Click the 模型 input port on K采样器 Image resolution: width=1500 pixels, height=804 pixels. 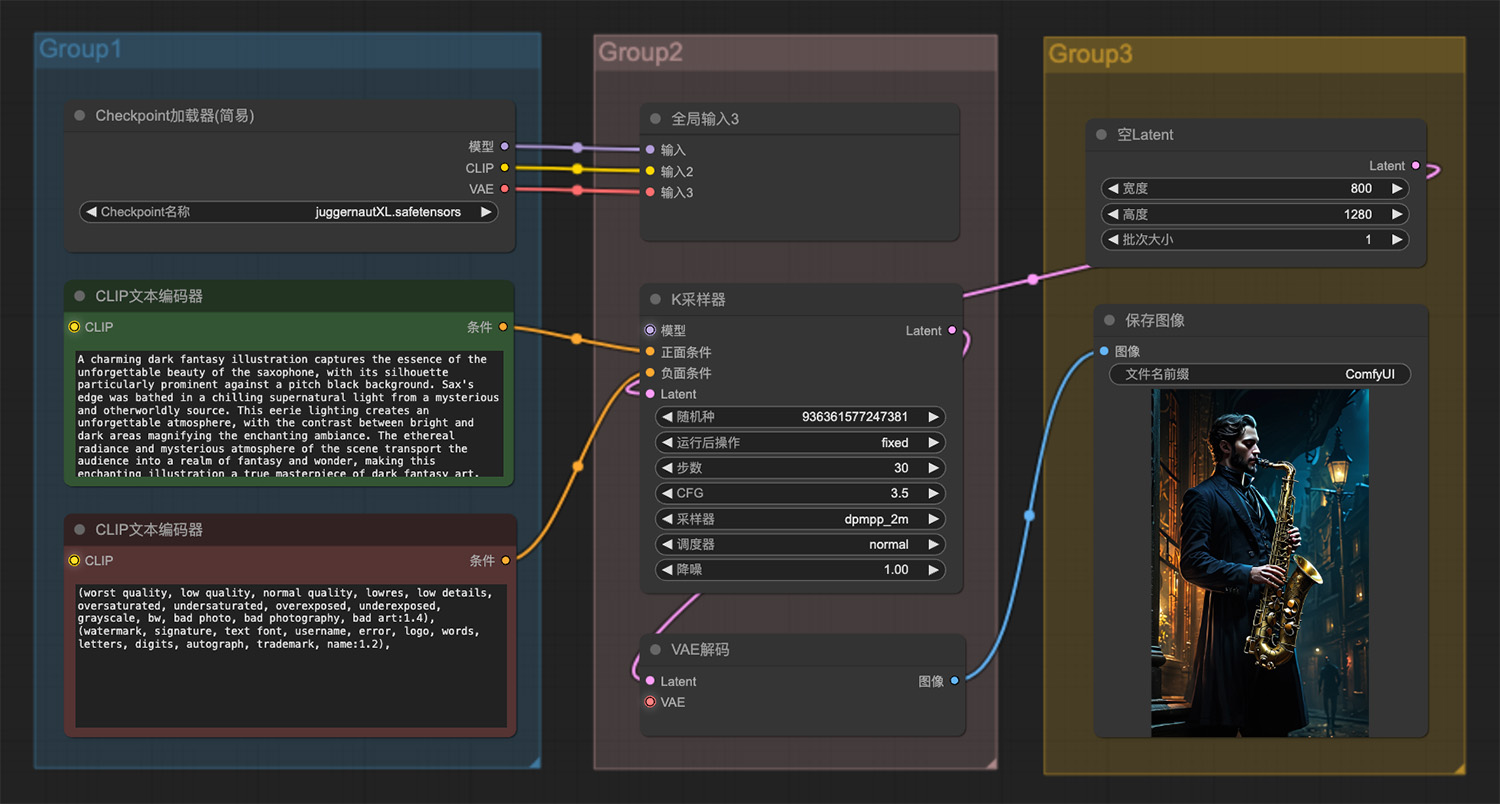click(650, 330)
